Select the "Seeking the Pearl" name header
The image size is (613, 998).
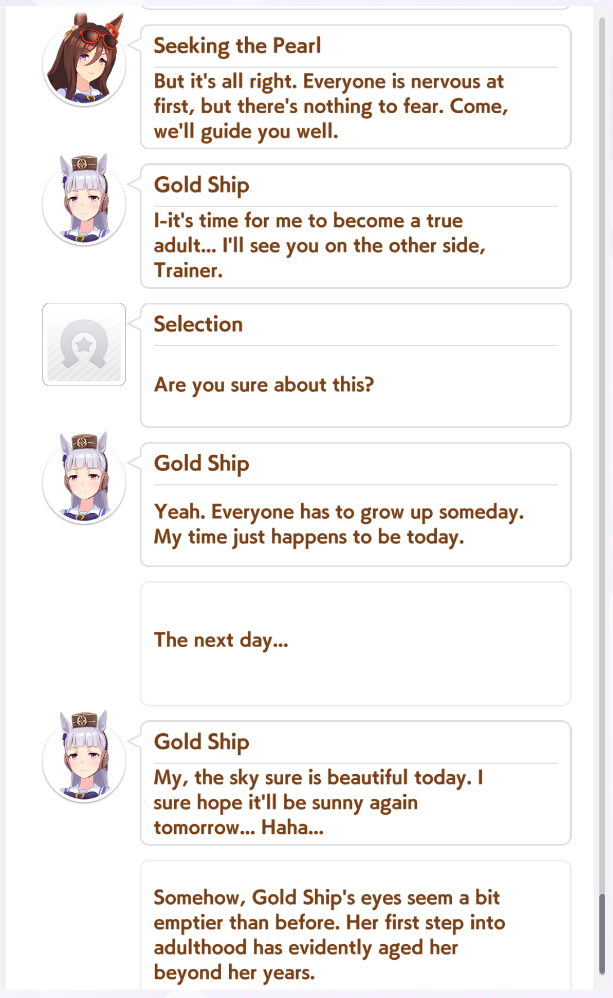tap(237, 46)
